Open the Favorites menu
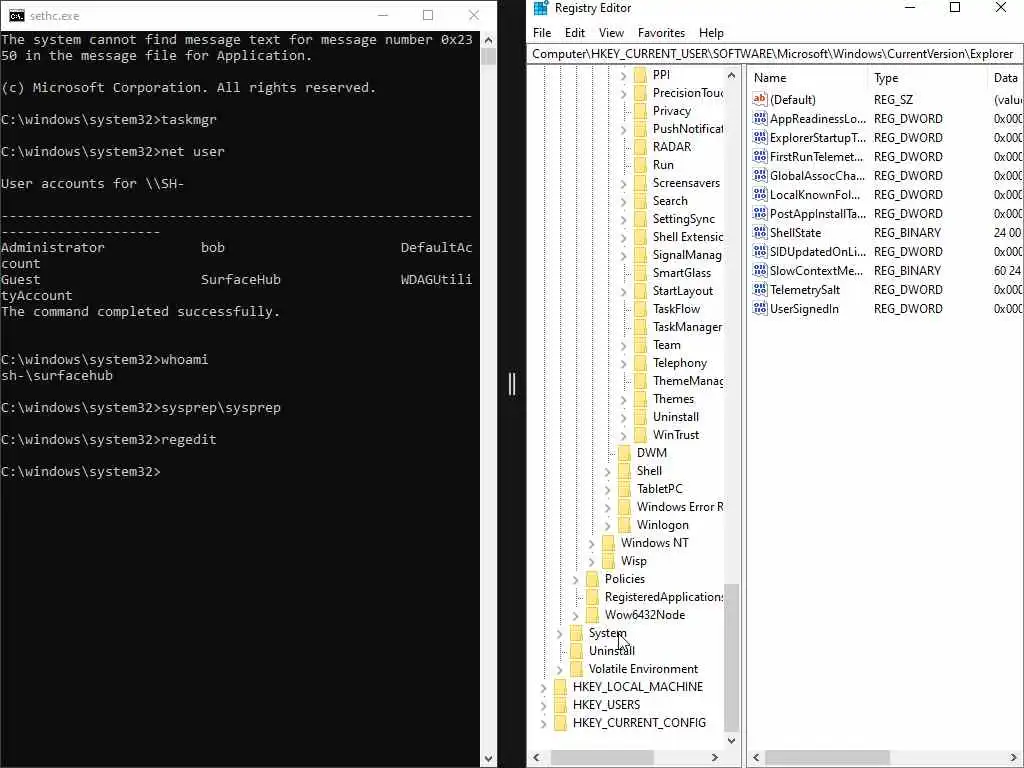The image size is (1024, 768). 662,33
